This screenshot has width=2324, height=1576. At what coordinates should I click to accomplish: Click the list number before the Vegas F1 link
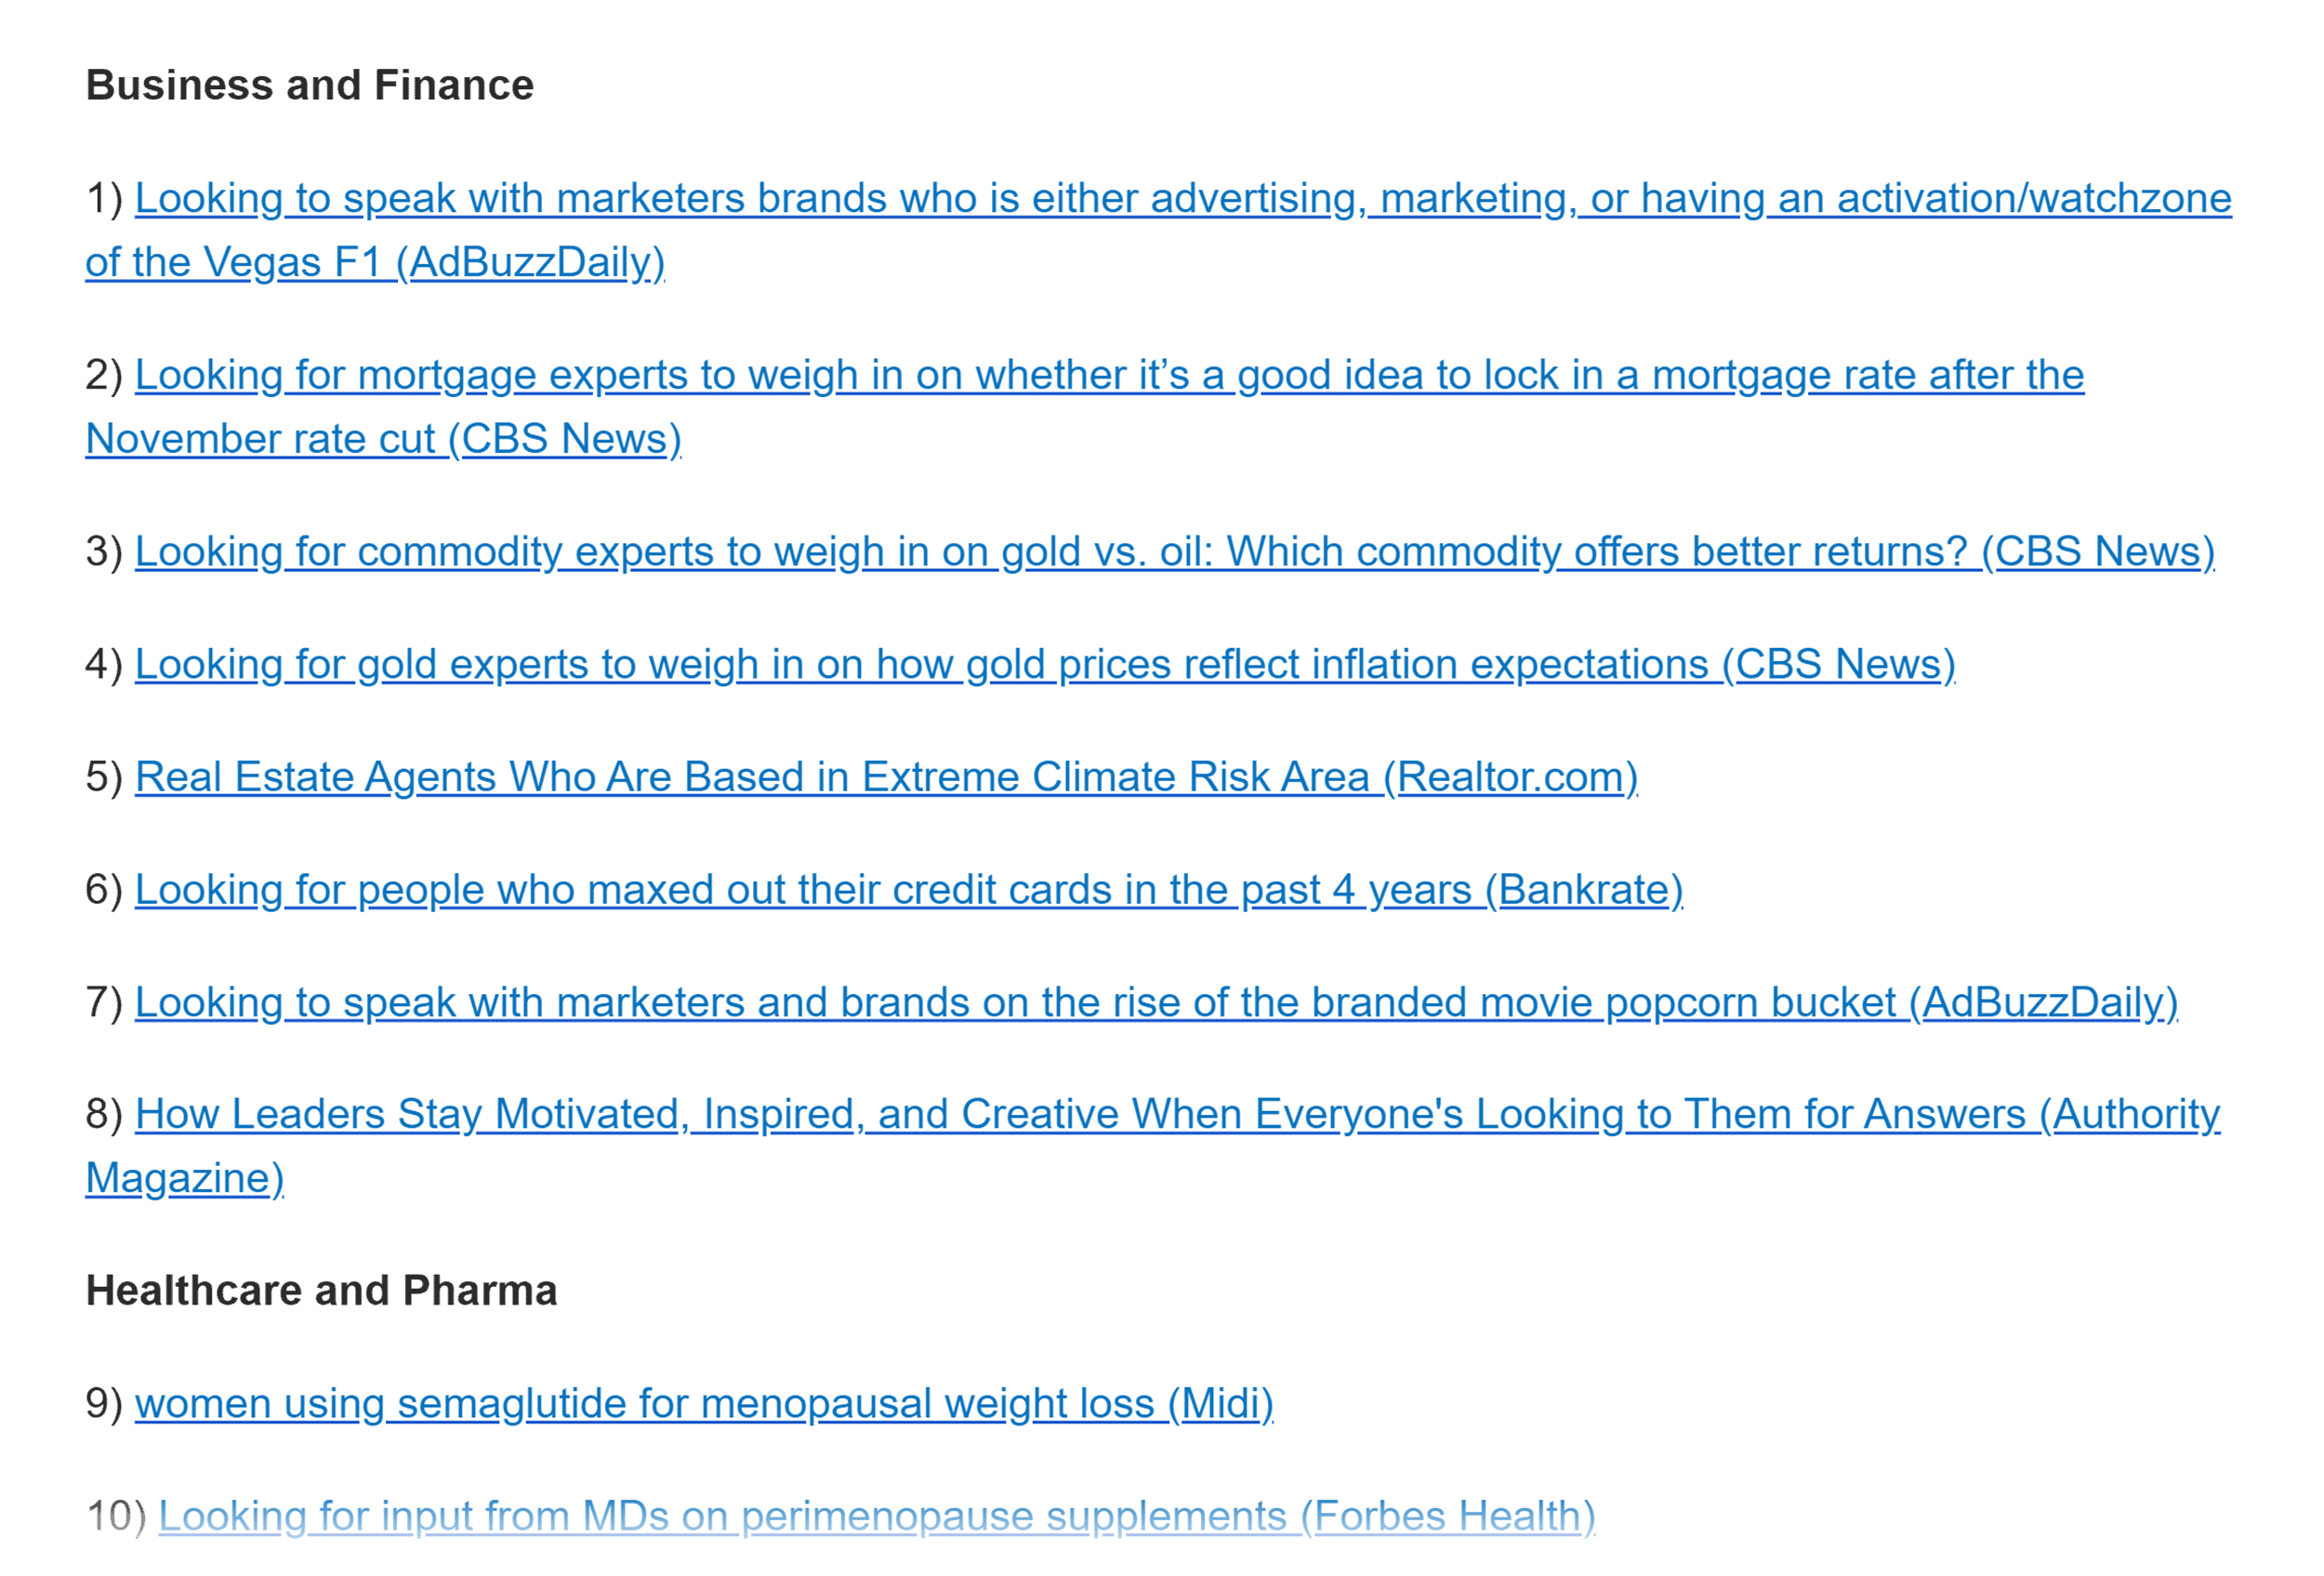[103, 199]
